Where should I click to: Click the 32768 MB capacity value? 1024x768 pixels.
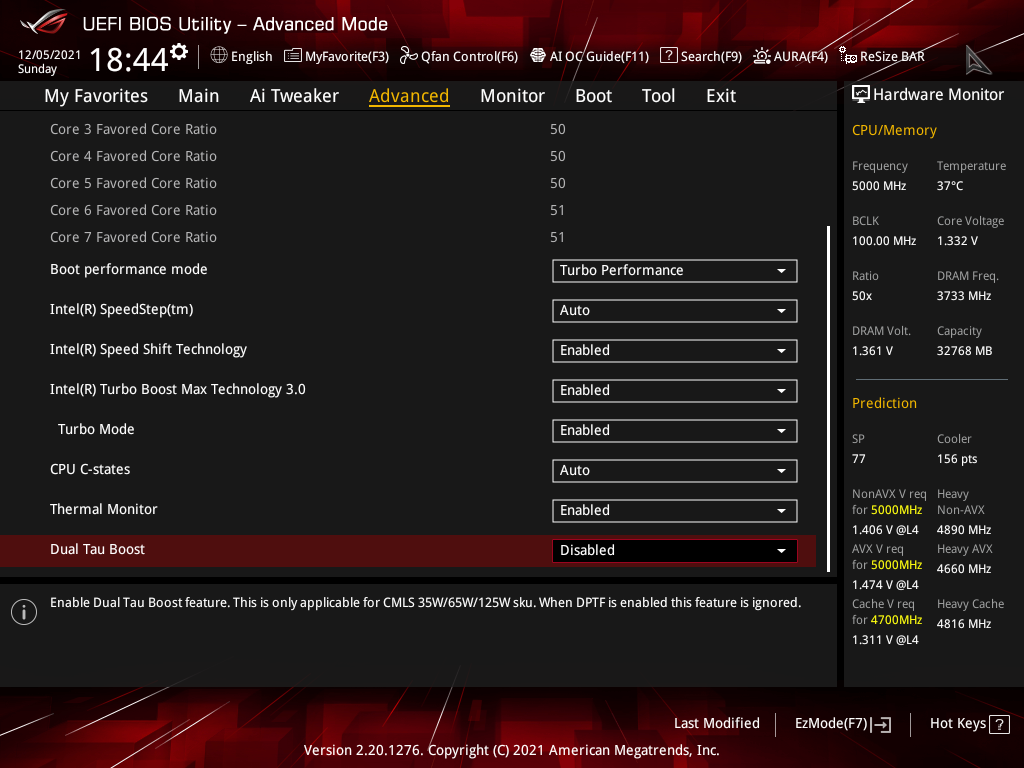pos(964,351)
